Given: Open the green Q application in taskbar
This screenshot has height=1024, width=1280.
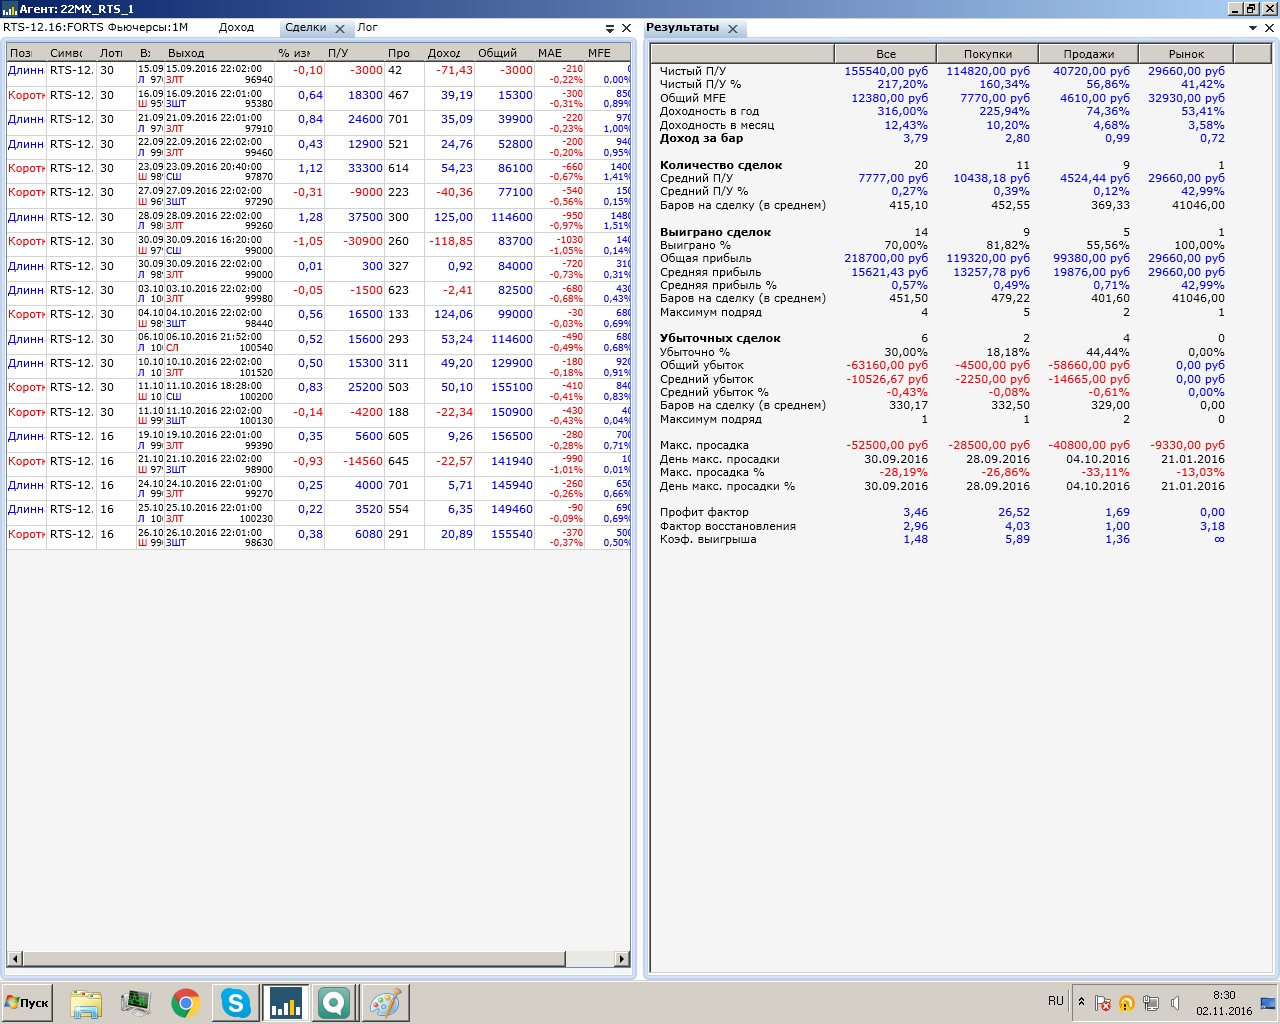Looking at the screenshot, I should (x=334, y=1003).
